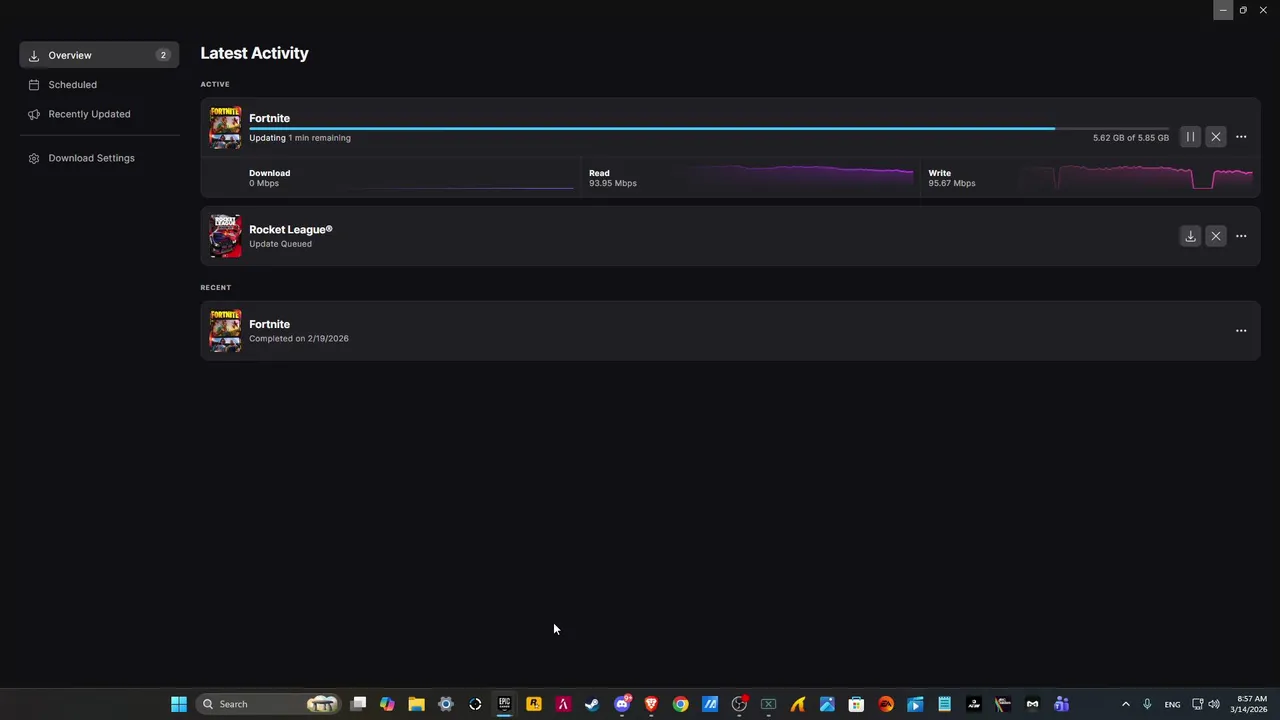Open Steam from the taskbar

[x=592, y=704]
